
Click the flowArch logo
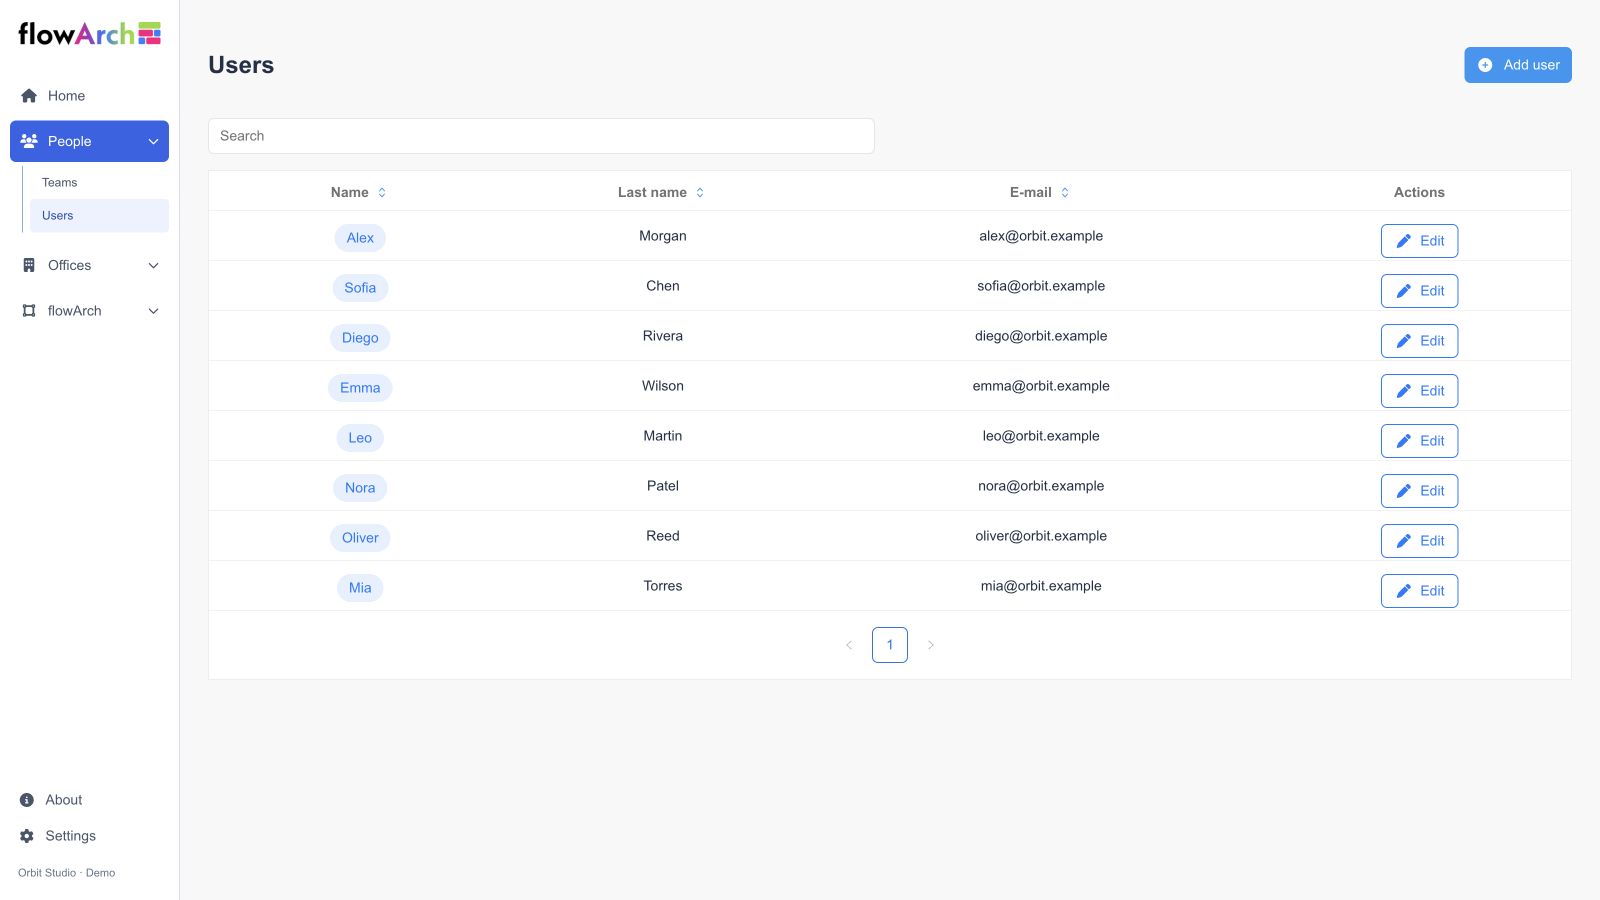pos(90,34)
